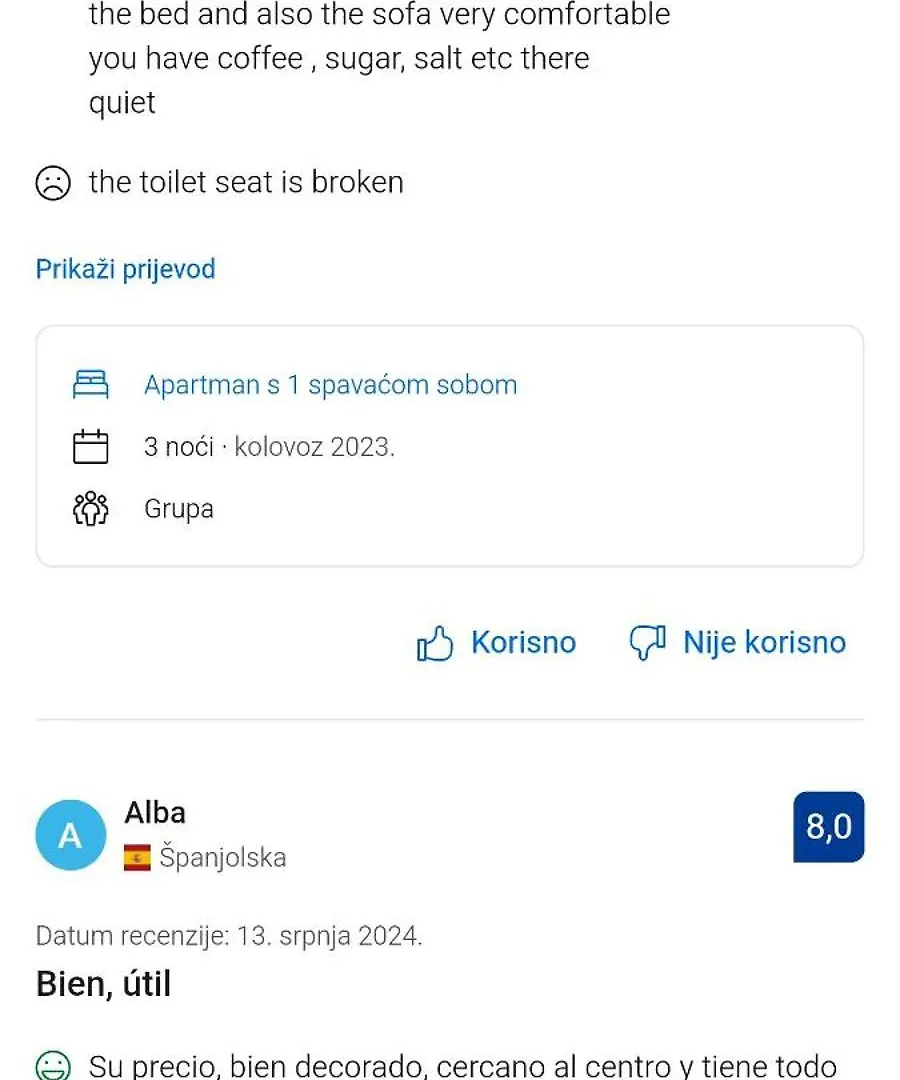Click the thumbs-down Nije korisno icon
Screen dimensions: 900x1080
pos(647,643)
